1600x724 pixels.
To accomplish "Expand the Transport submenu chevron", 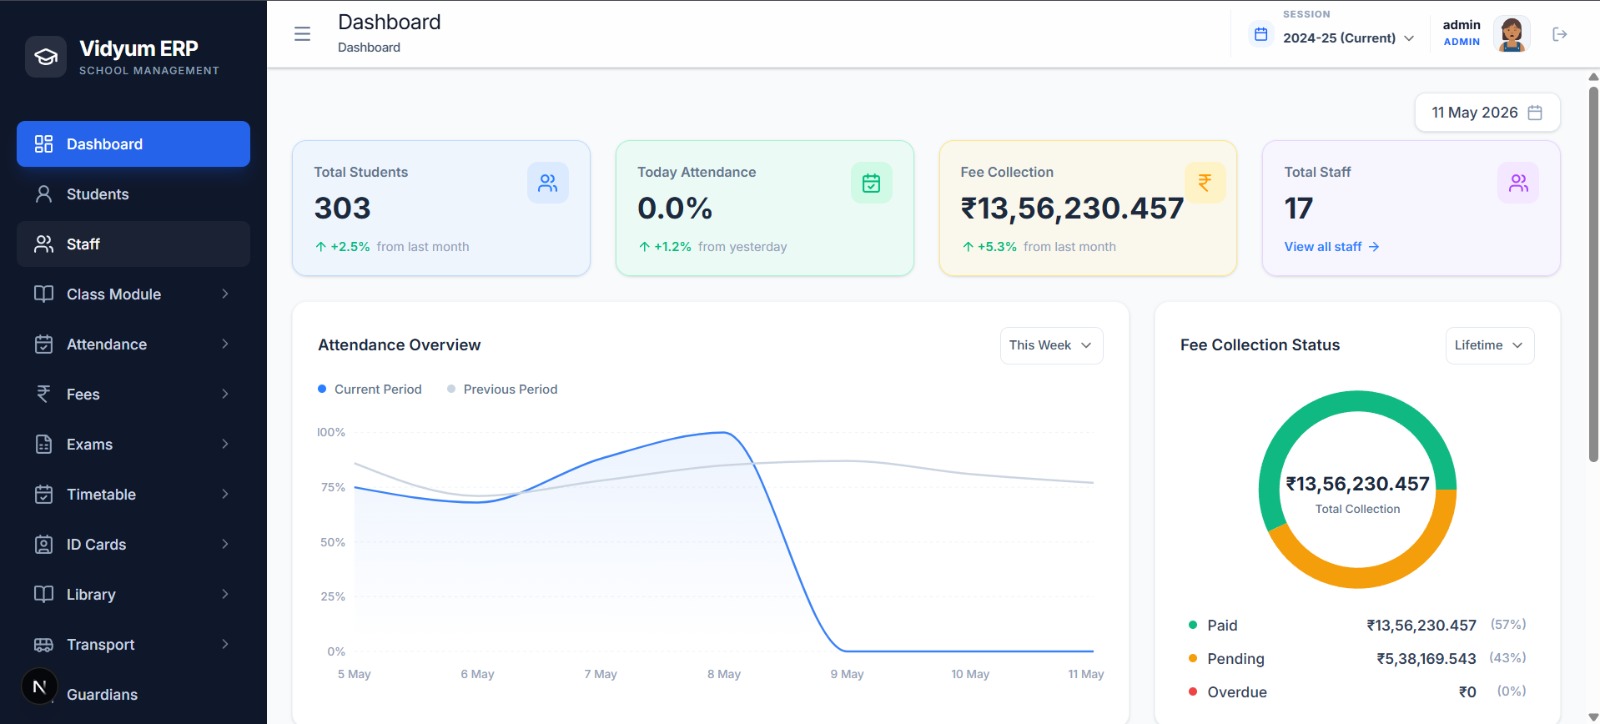I will click(x=225, y=644).
